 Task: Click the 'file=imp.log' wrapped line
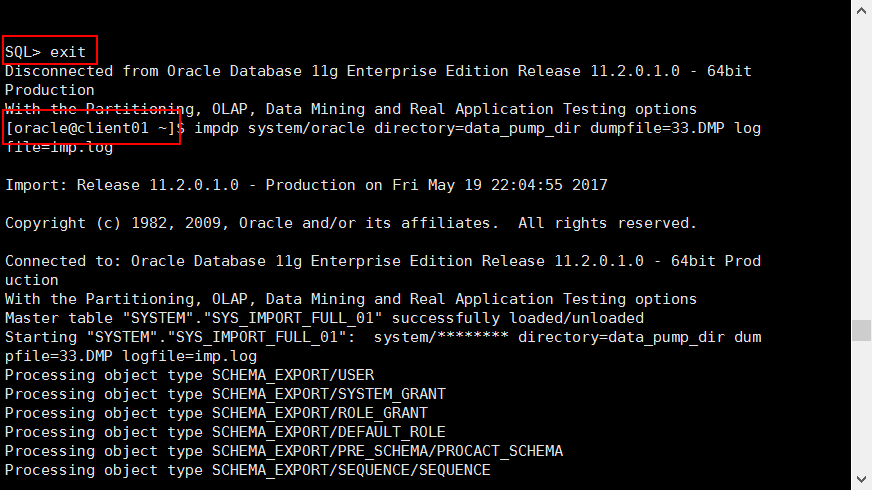pos(59,147)
